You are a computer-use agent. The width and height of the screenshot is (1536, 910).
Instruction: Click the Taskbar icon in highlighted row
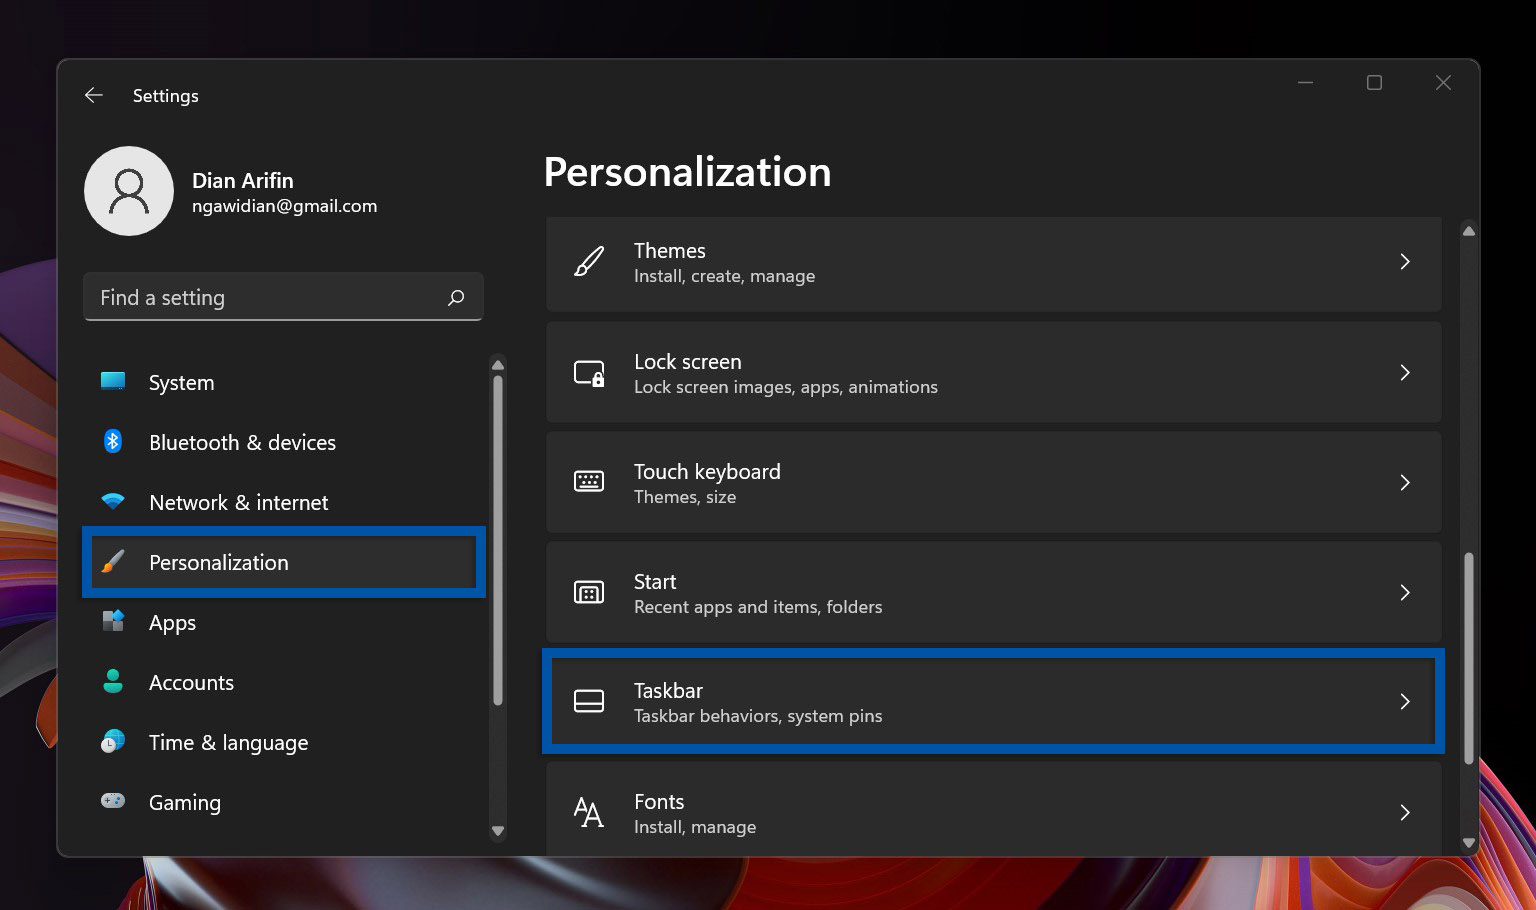pyautogui.click(x=590, y=702)
